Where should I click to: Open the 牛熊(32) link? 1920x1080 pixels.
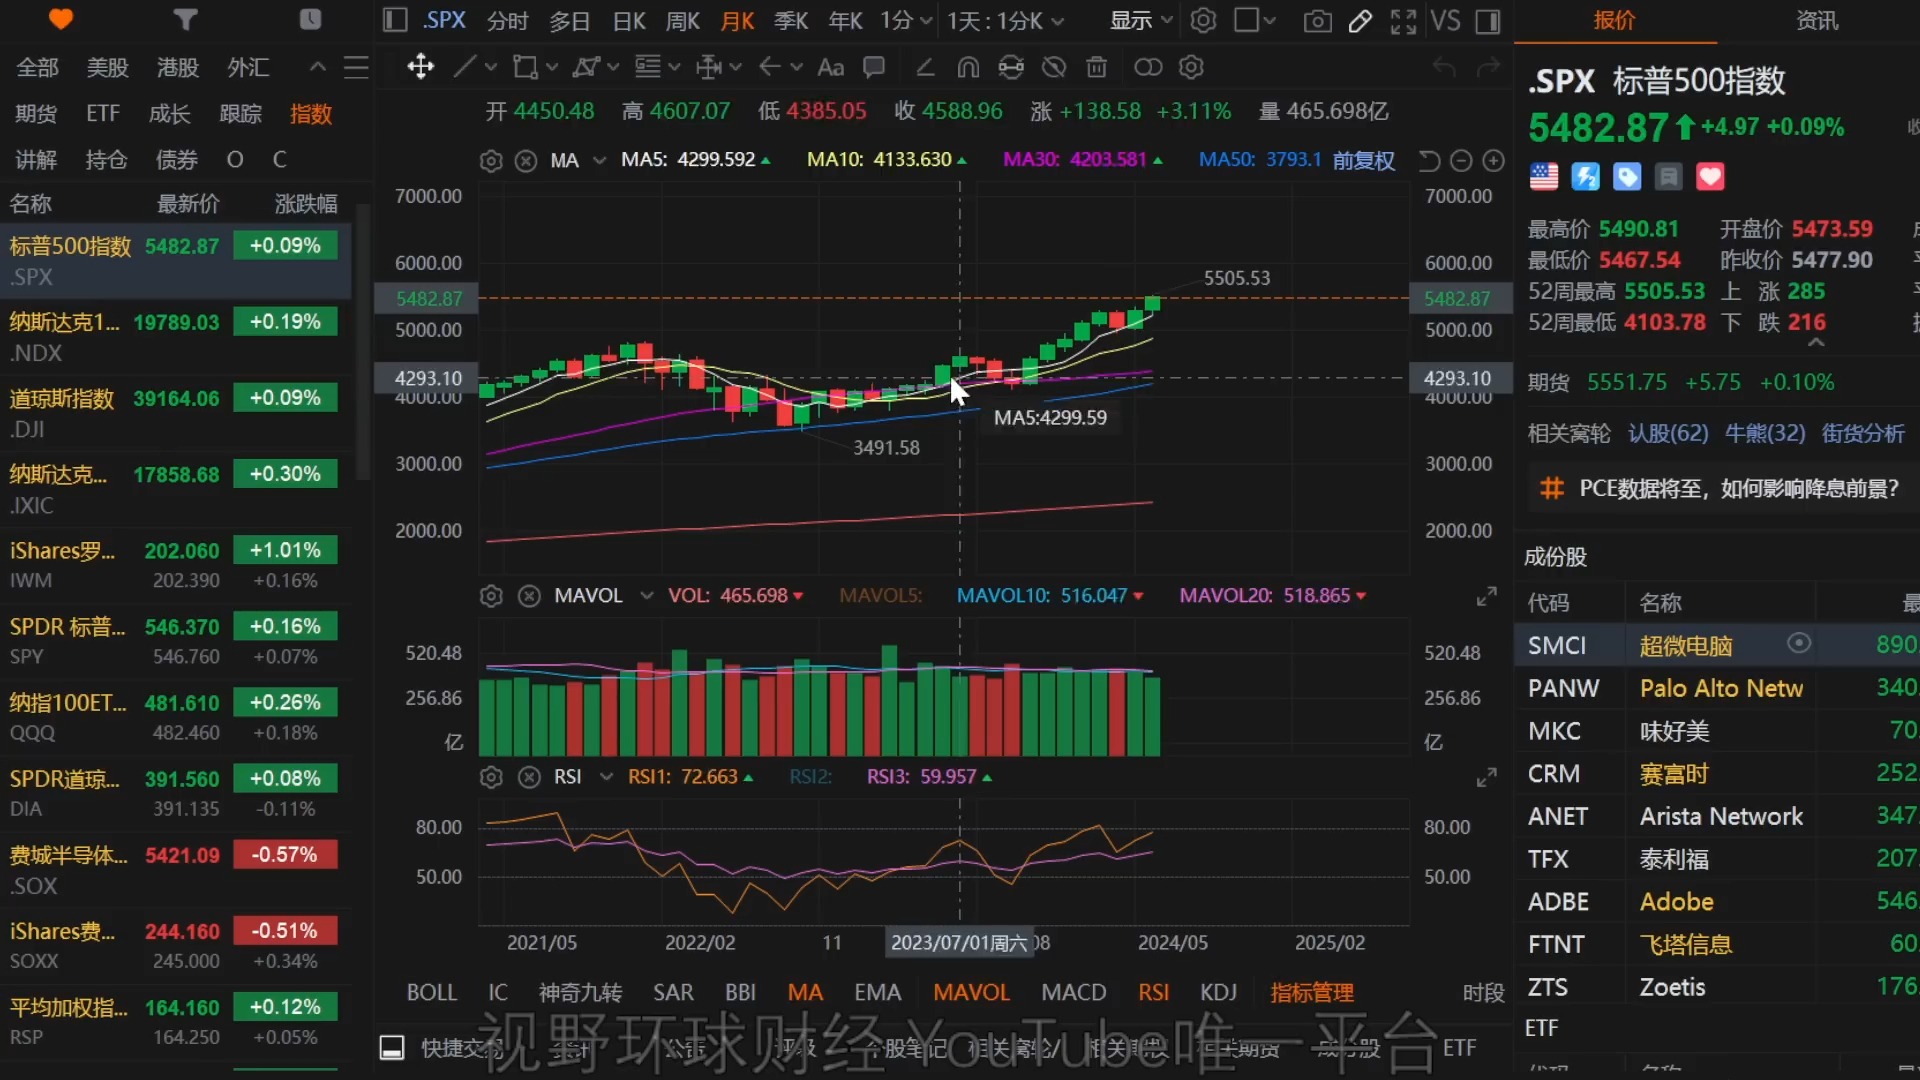point(1765,433)
